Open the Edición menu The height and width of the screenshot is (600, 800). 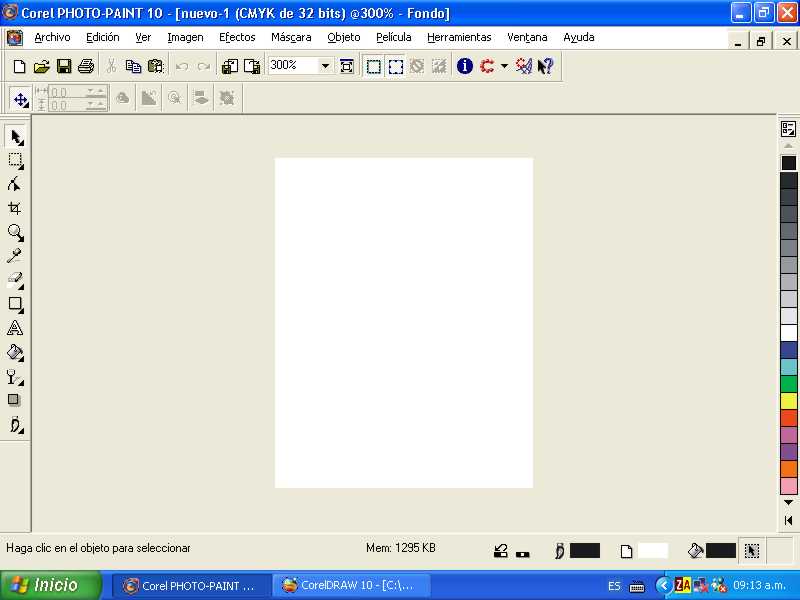103,37
